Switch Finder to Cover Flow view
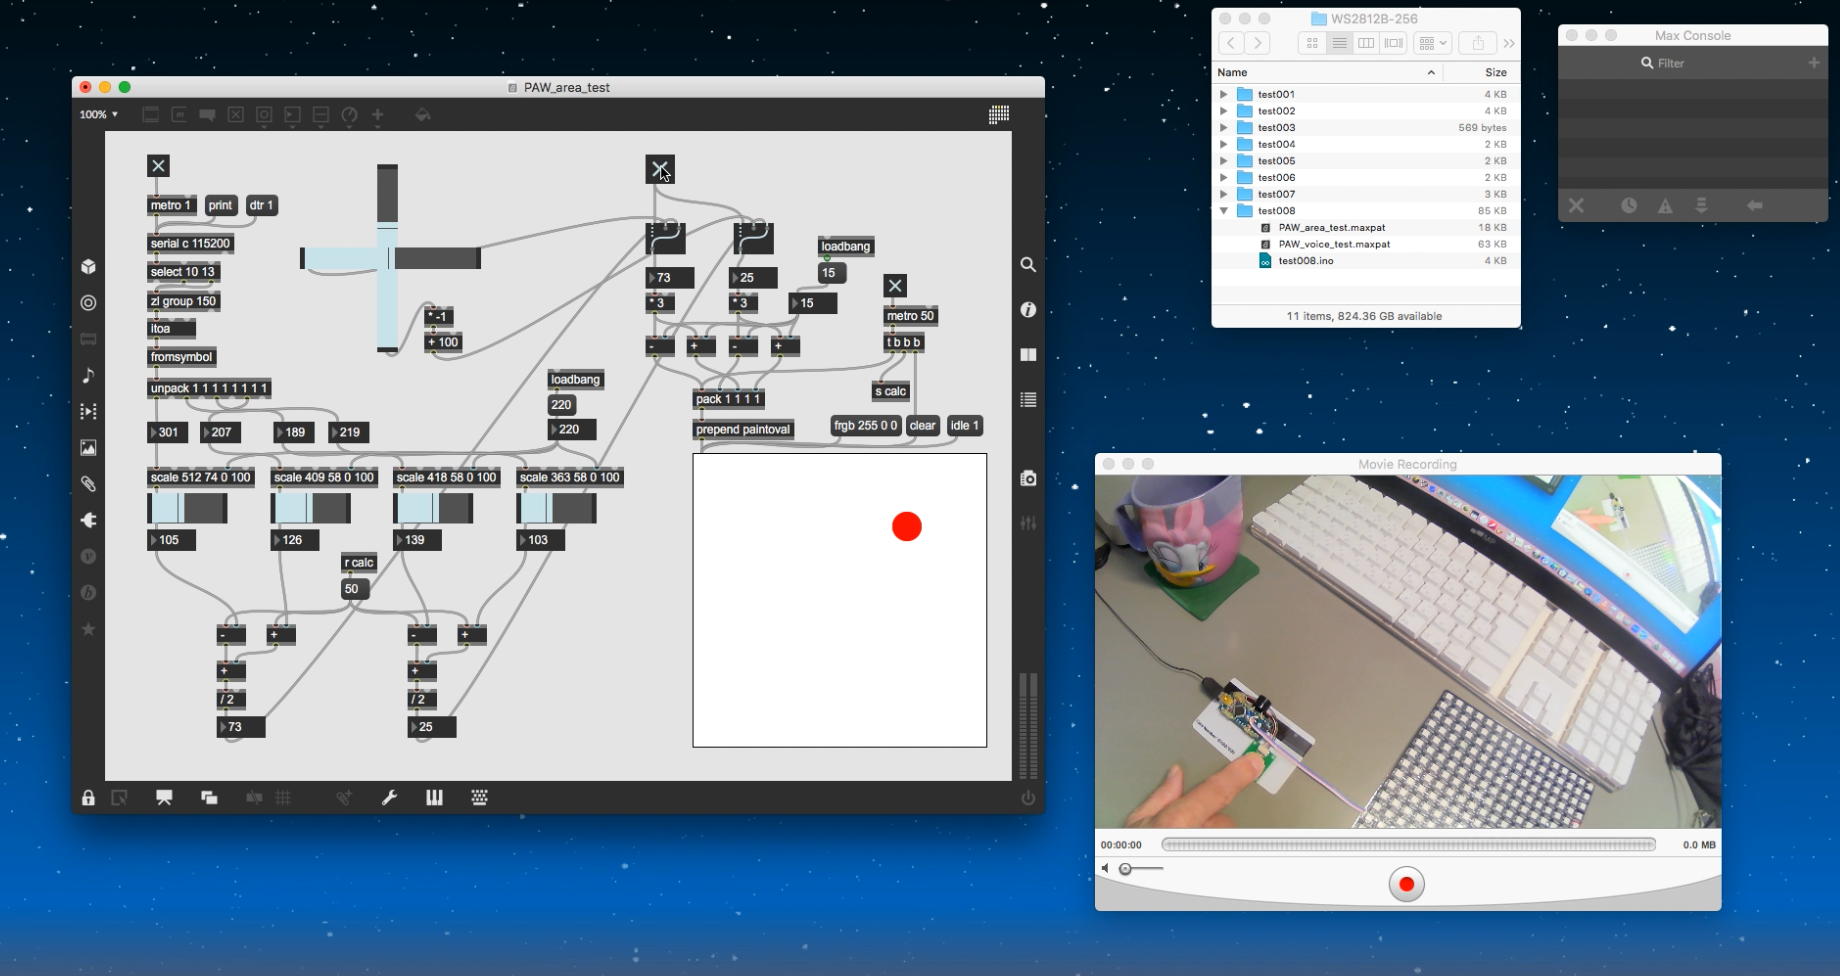This screenshot has height=976, width=1840. click(1393, 43)
